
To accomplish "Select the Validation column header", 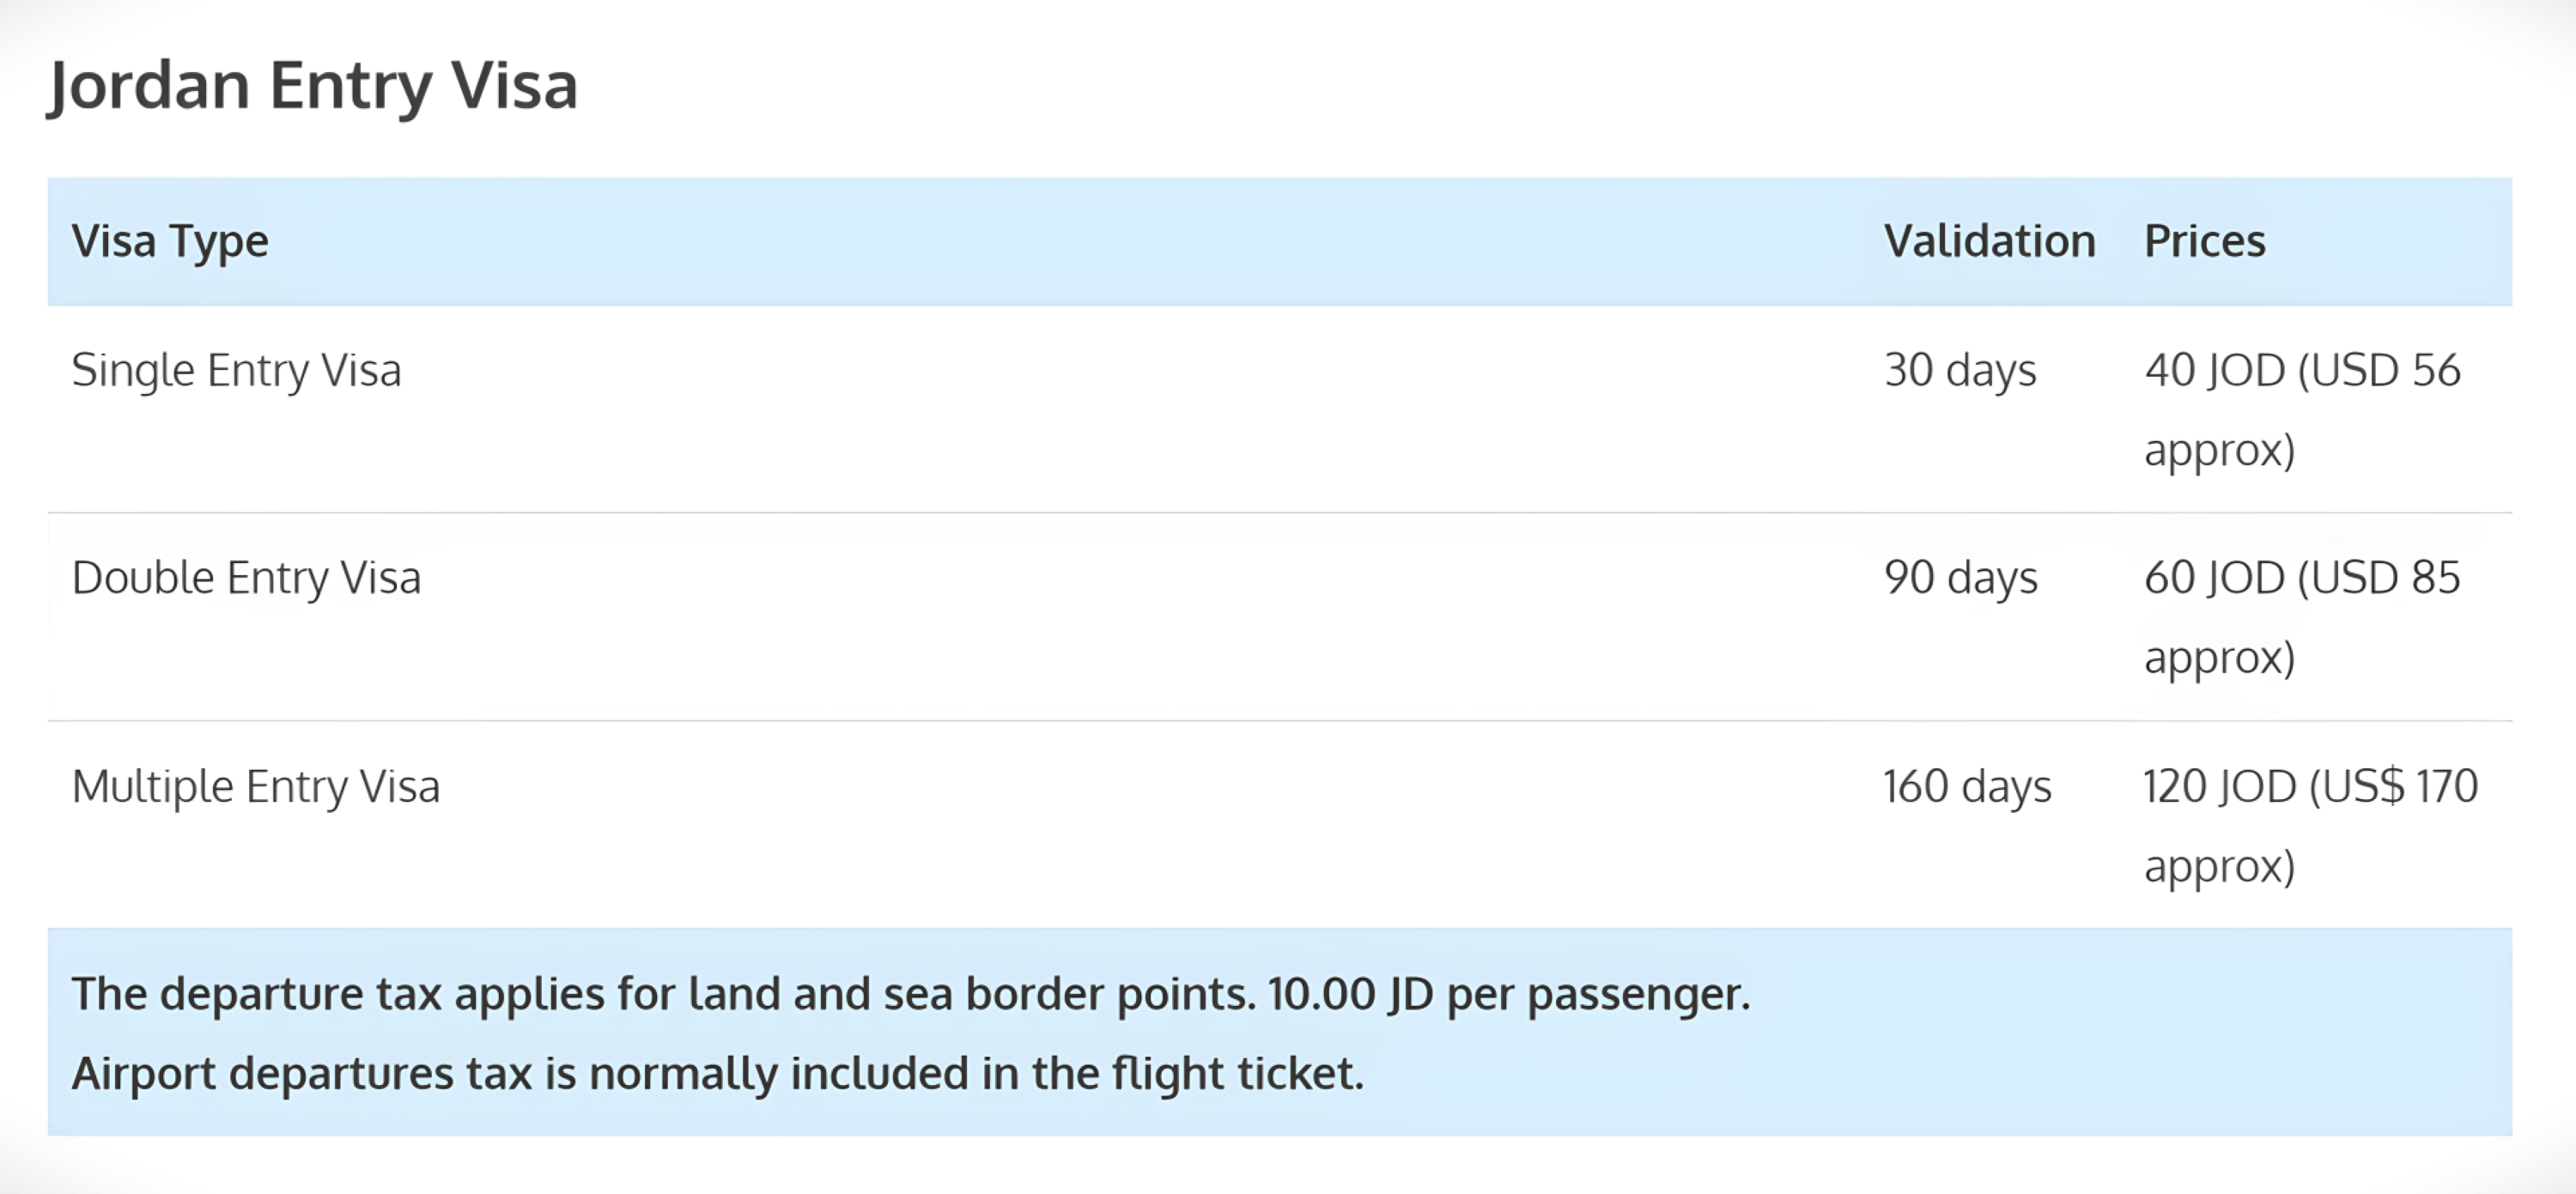I will [1989, 242].
